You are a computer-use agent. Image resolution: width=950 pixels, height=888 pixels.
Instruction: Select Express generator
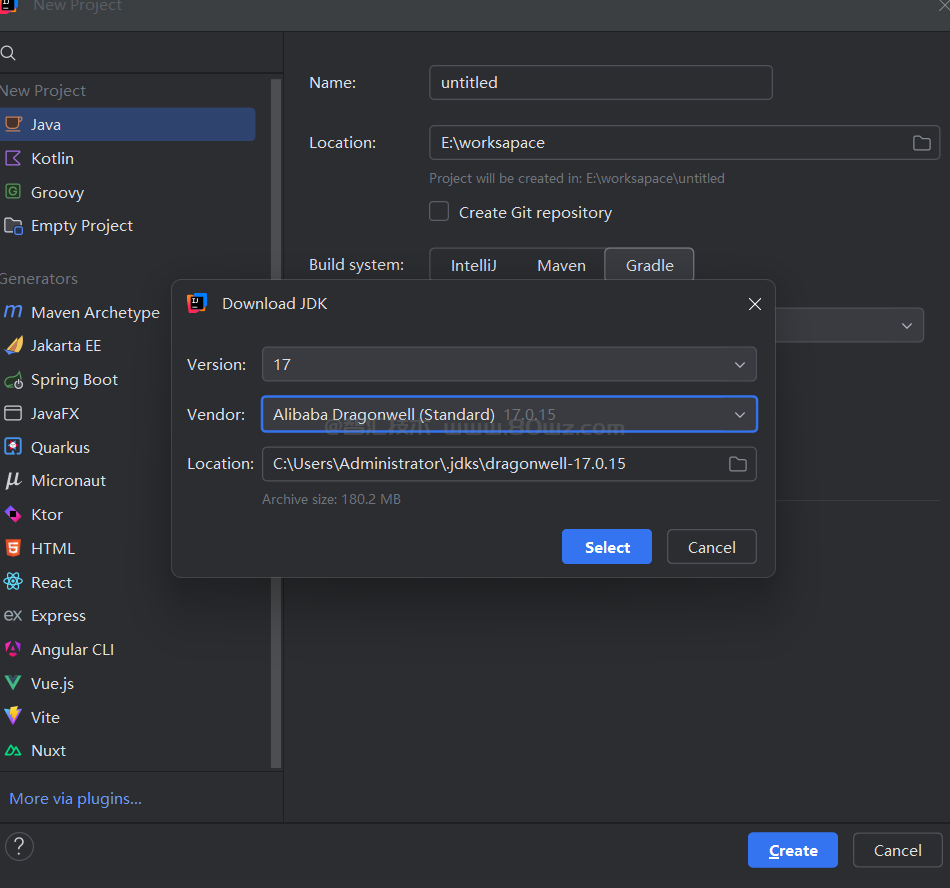click(127, 615)
